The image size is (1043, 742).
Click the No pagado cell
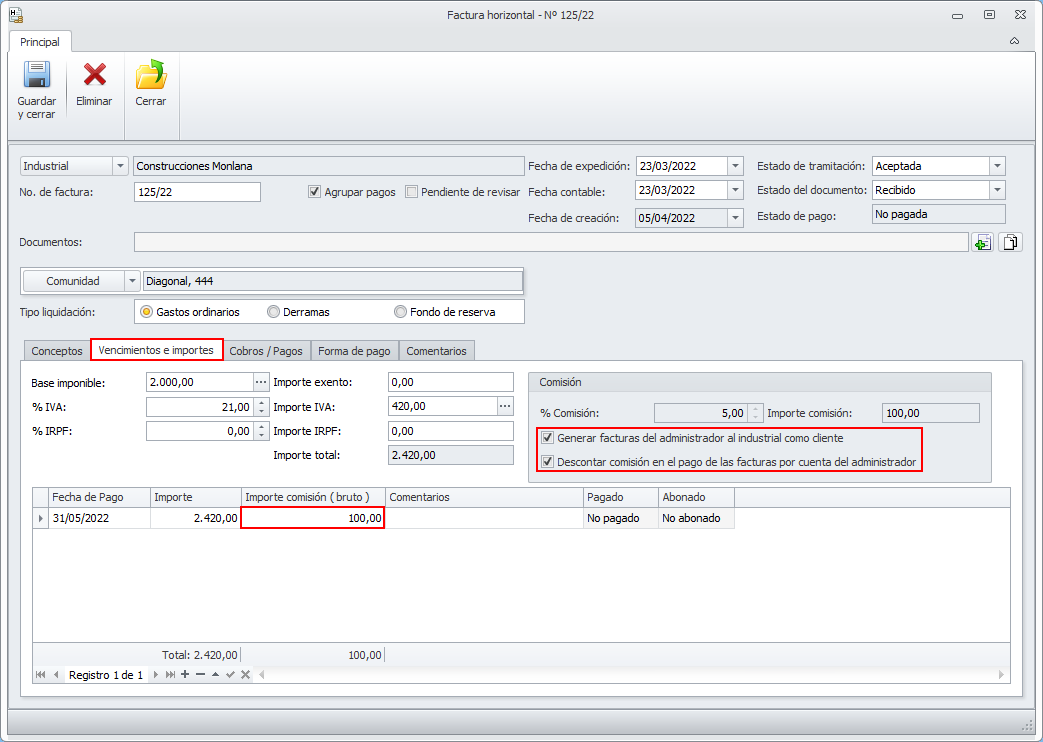tap(620, 518)
